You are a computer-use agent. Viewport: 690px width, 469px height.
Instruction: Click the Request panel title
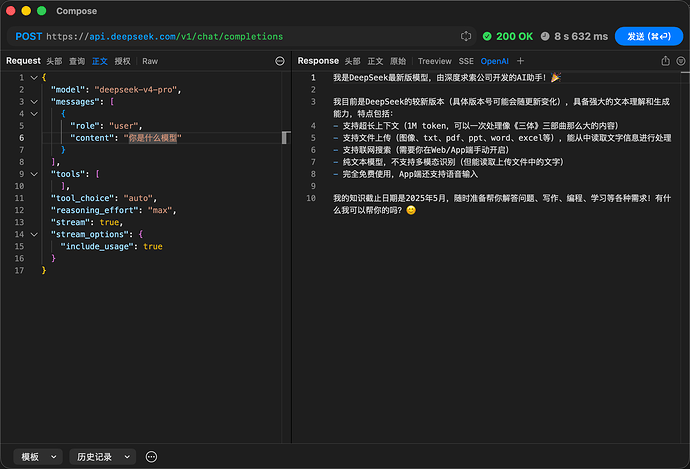coord(23,61)
